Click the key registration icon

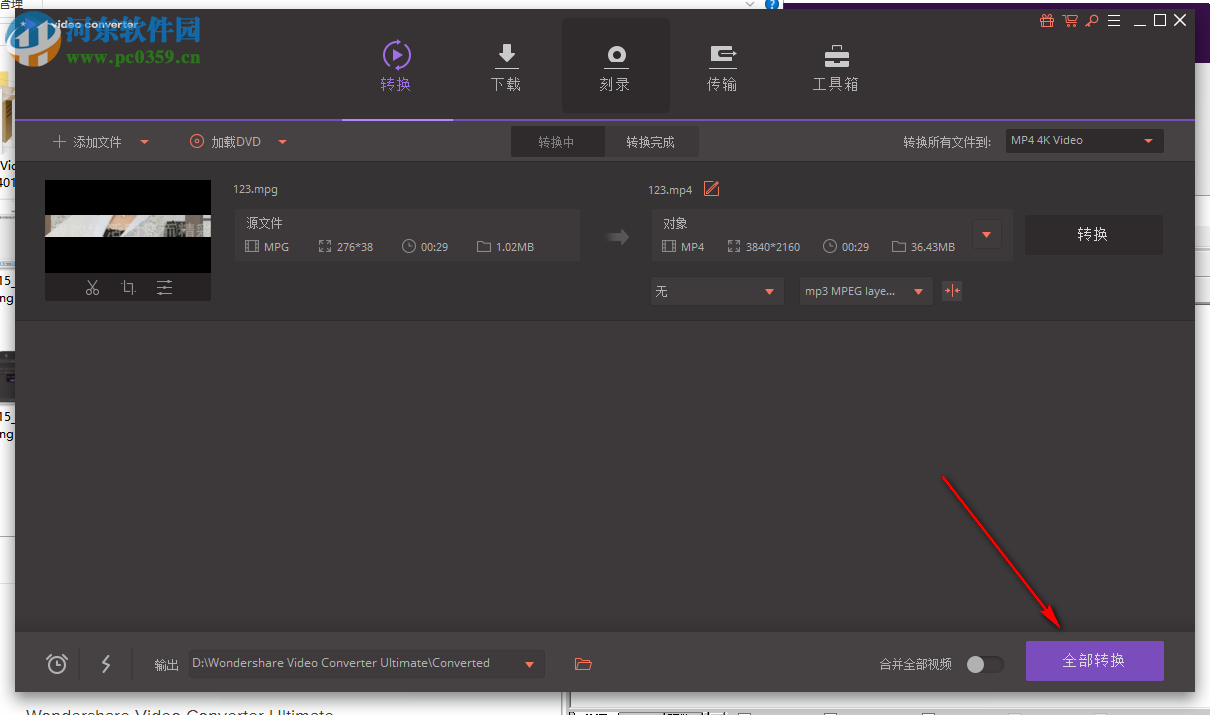tap(1092, 20)
